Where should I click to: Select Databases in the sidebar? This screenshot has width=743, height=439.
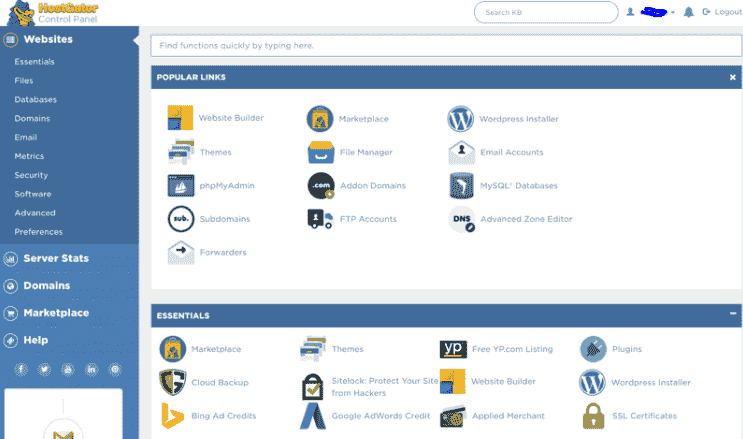36,100
